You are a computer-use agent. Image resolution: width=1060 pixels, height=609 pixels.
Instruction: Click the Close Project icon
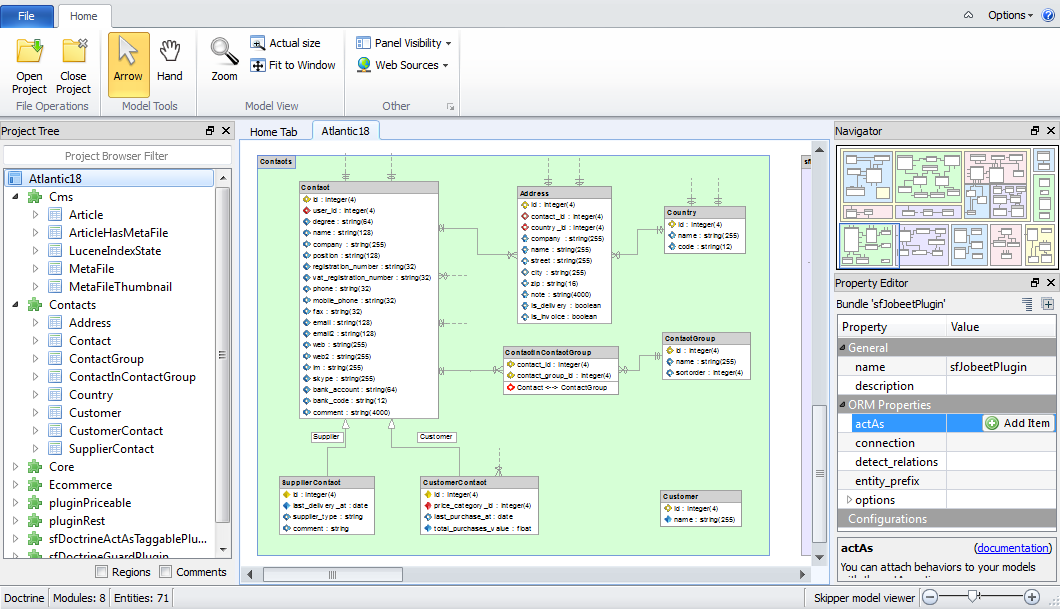pos(73,52)
